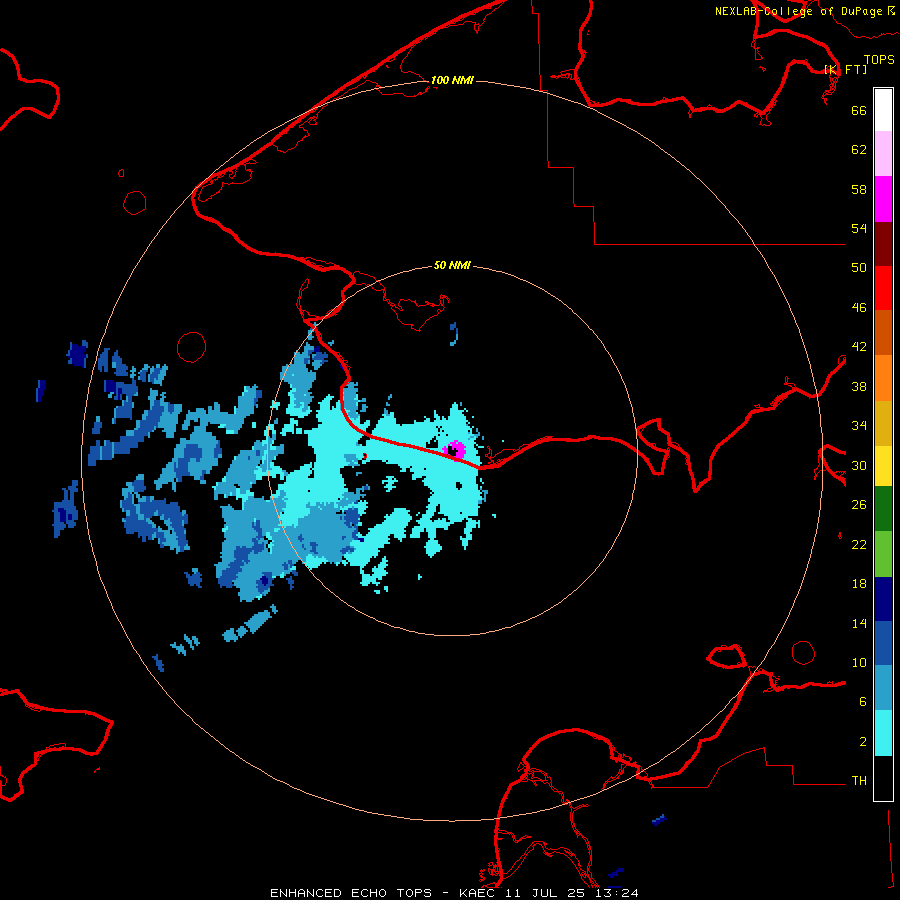Click the orange 38 kft legend swatch
Image resolution: width=900 pixels, height=900 pixels.
[883, 377]
